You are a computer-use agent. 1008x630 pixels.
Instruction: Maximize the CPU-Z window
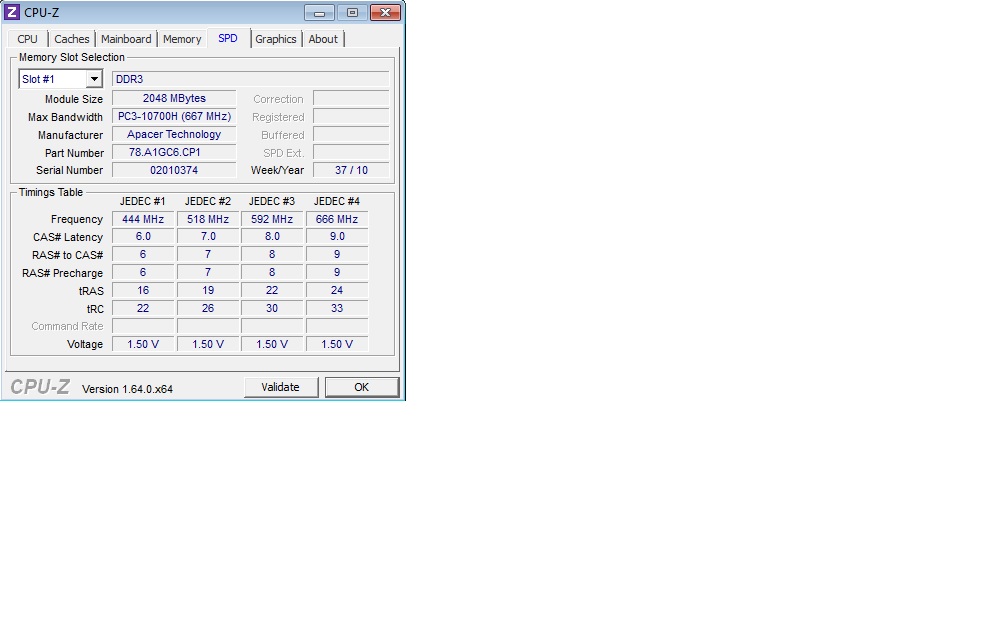(x=352, y=12)
